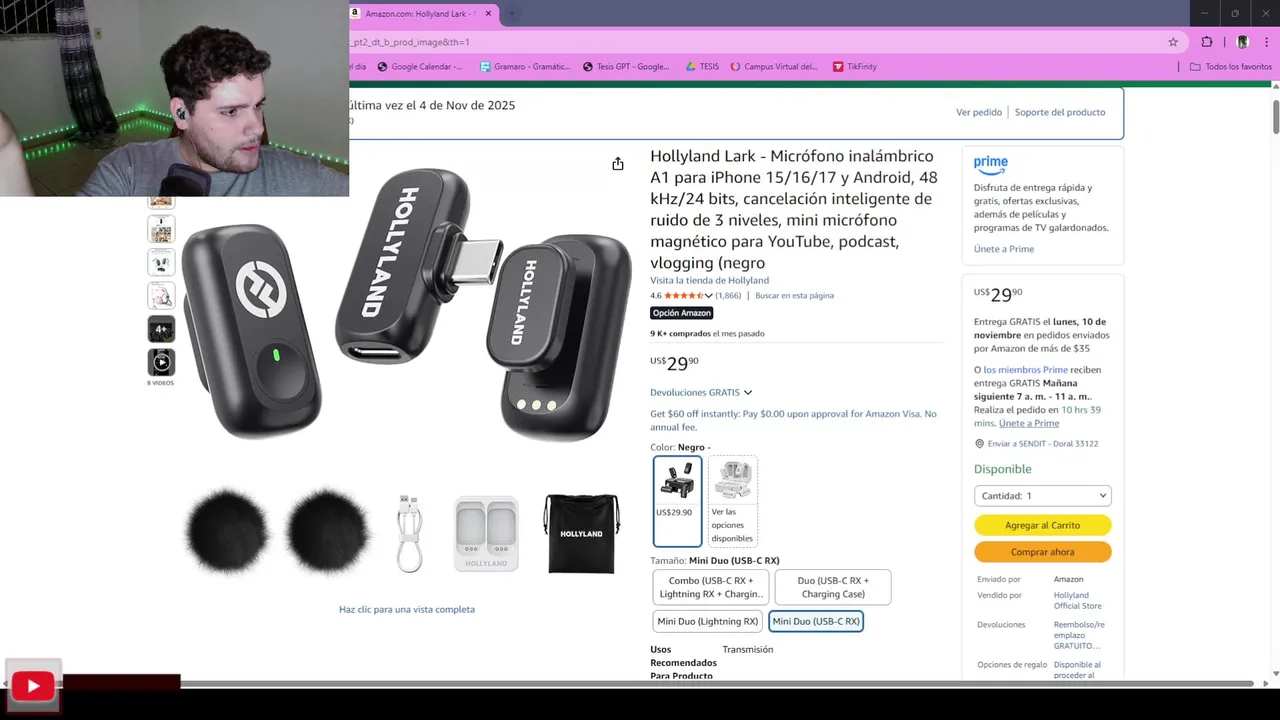Click the Opción Amazon badge

coord(682,313)
